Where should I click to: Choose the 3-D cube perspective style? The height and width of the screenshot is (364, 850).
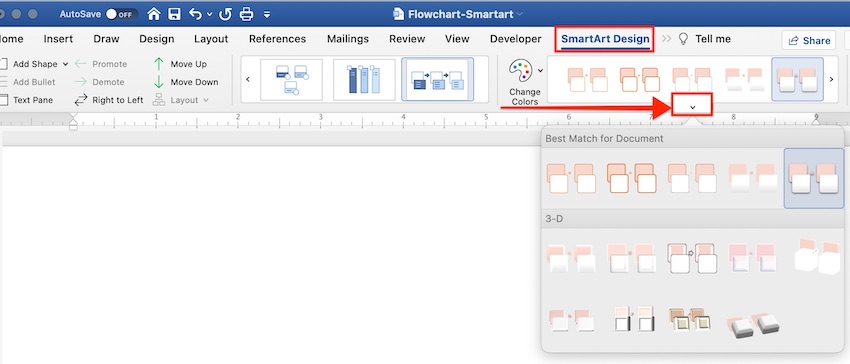click(x=817, y=256)
